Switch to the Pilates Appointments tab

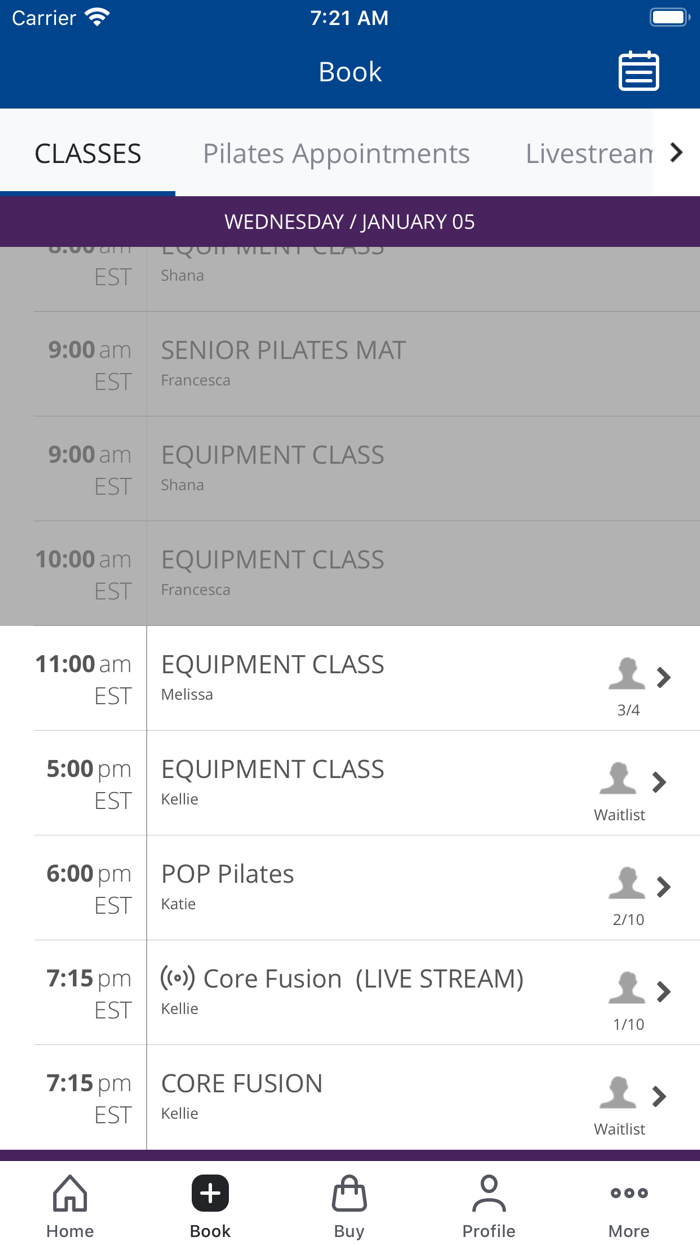[x=336, y=153]
